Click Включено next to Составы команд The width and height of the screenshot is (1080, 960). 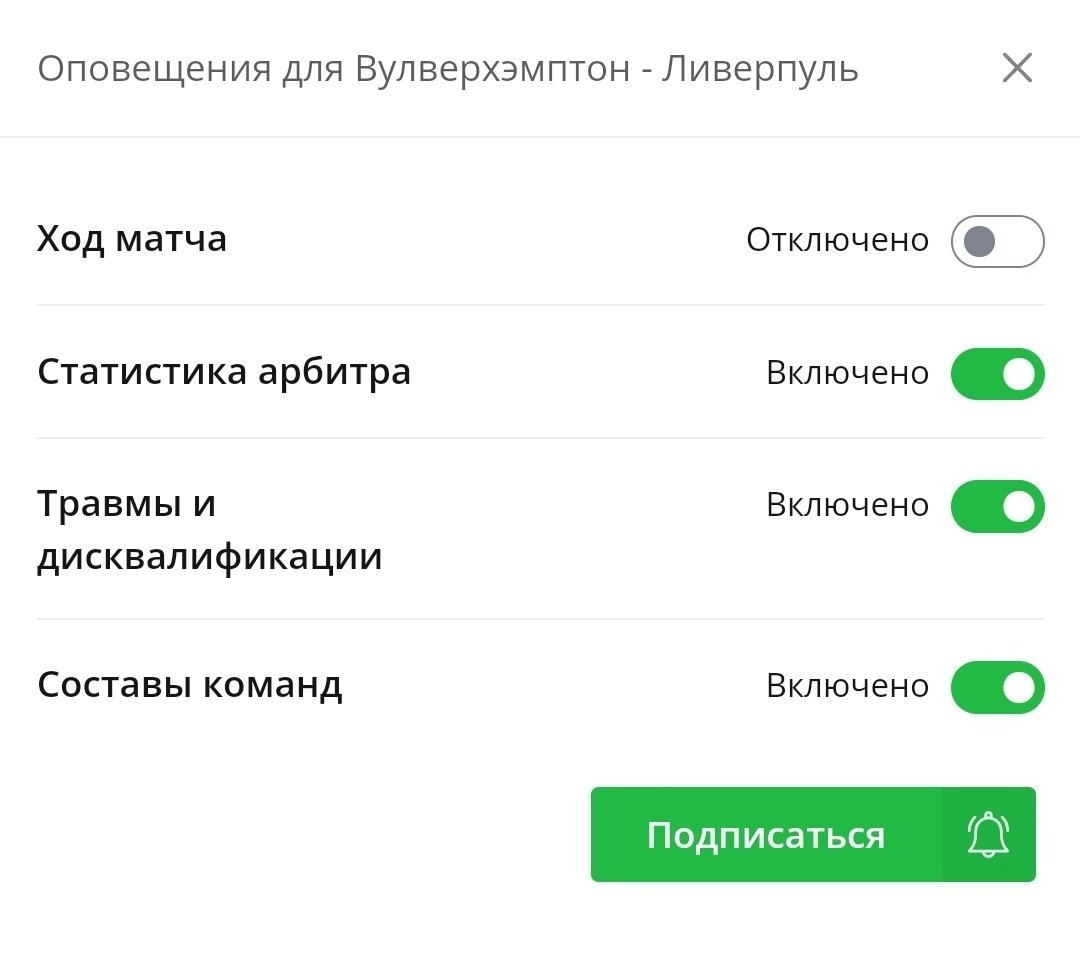click(x=847, y=686)
